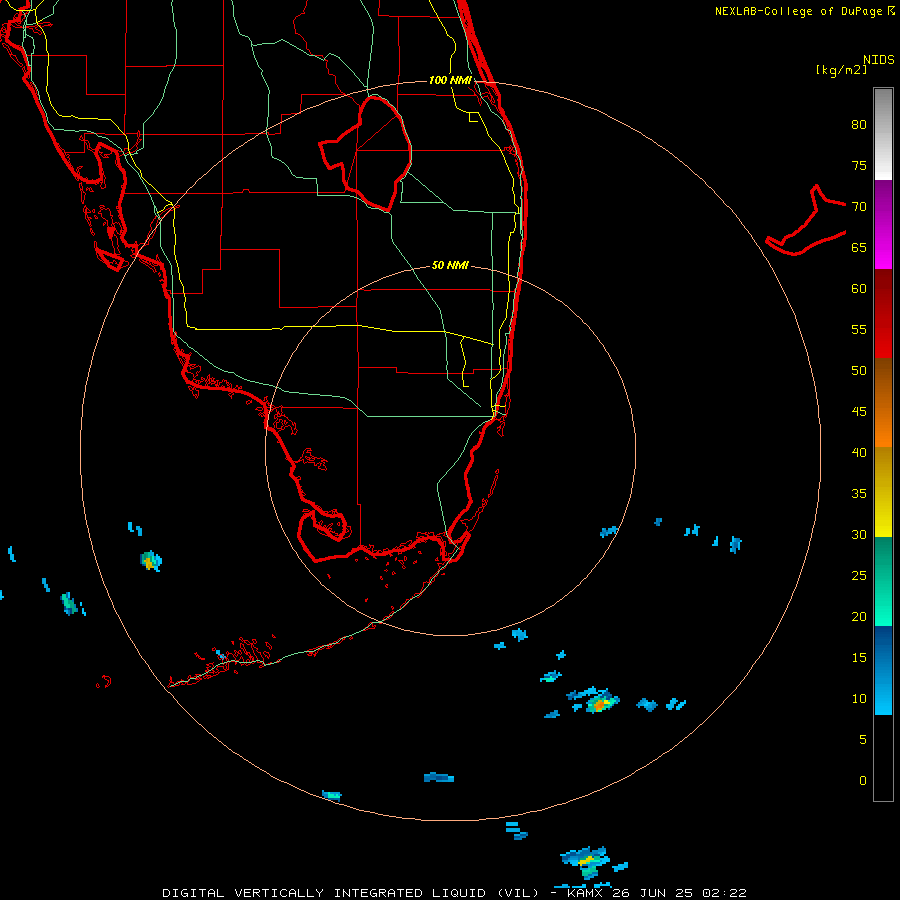Click the storm cell with the orange core southeast of the Keys
The image size is (900, 900).
[x=595, y=700]
